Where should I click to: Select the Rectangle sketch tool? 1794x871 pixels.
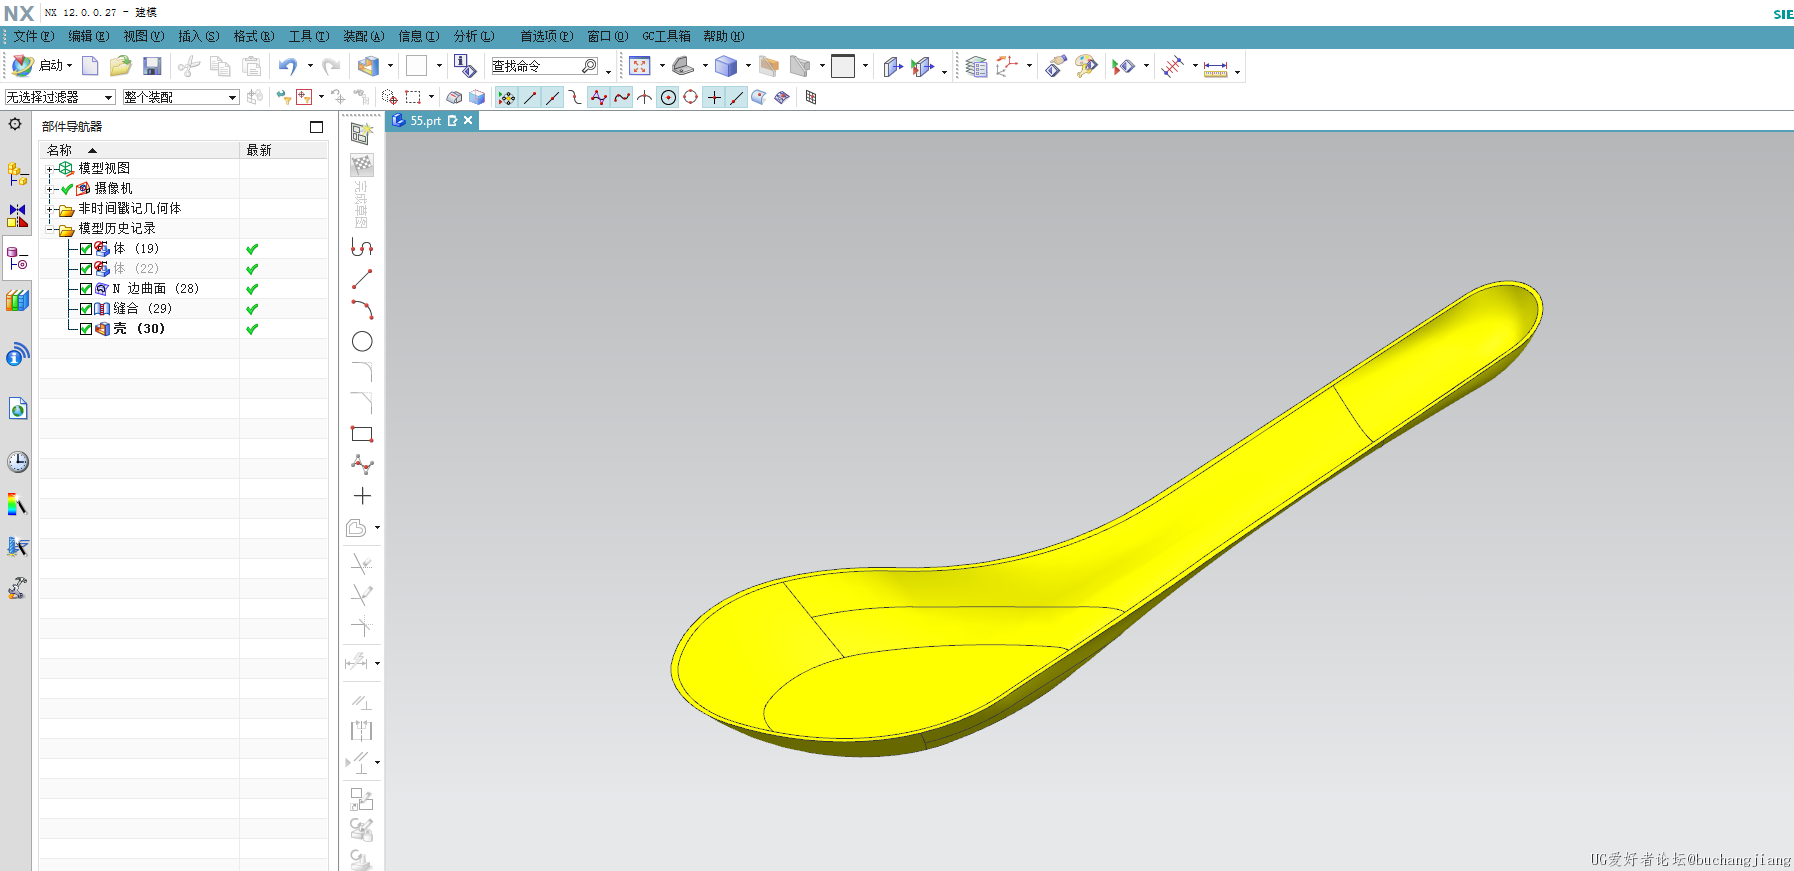click(362, 434)
